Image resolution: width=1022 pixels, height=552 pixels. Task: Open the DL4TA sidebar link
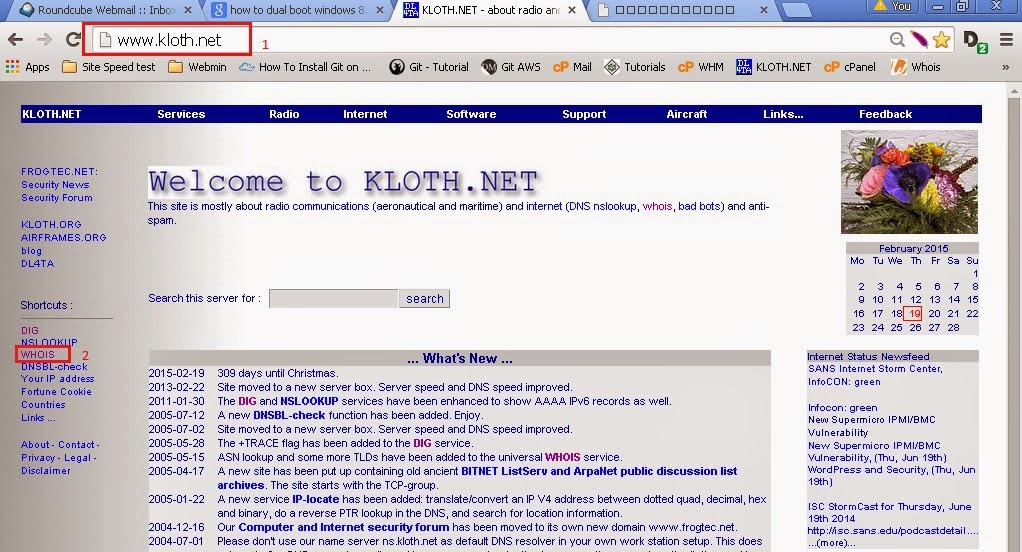(x=37, y=263)
